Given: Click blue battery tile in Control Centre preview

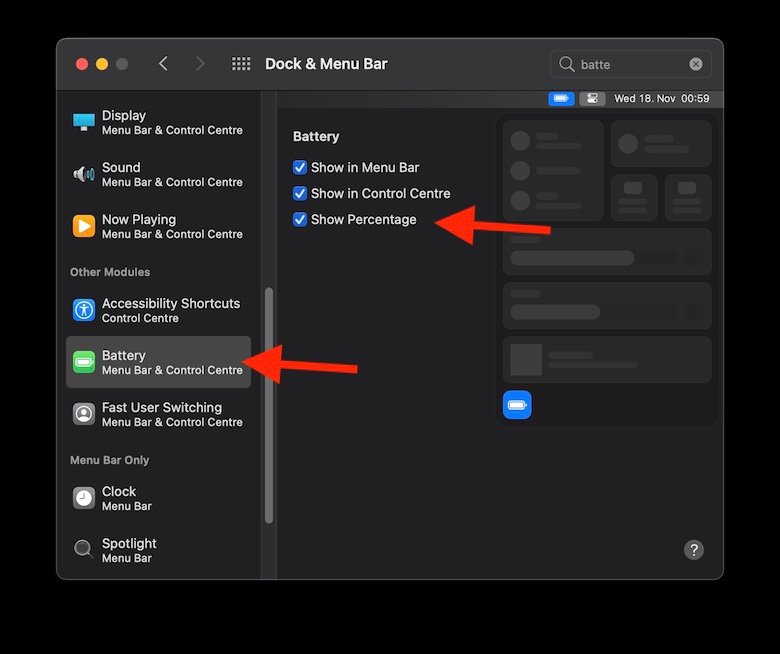Looking at the screenshot, I should 517,405.
